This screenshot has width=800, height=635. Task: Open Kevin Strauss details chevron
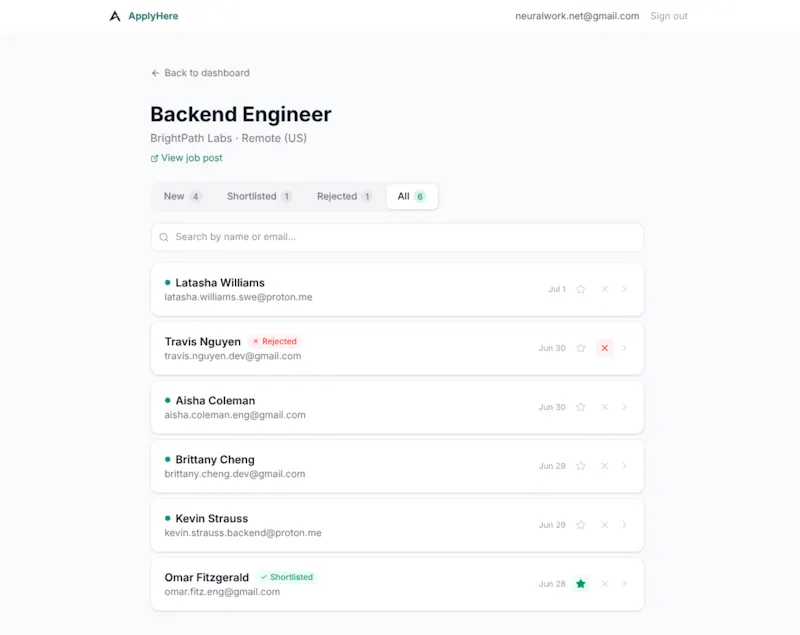(x=624, y=525)
